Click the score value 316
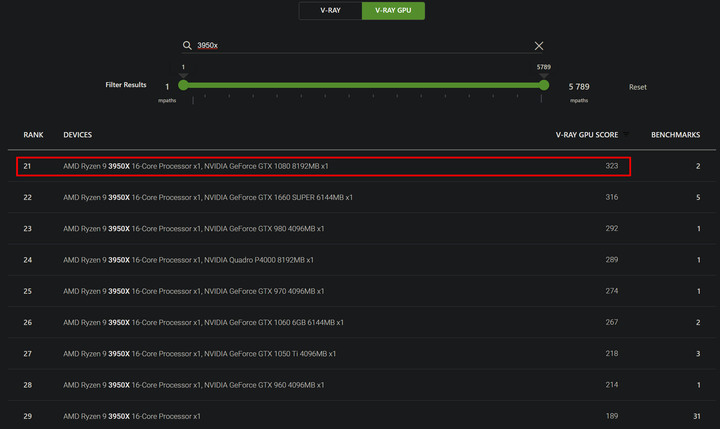 click(x=611, y=197)
